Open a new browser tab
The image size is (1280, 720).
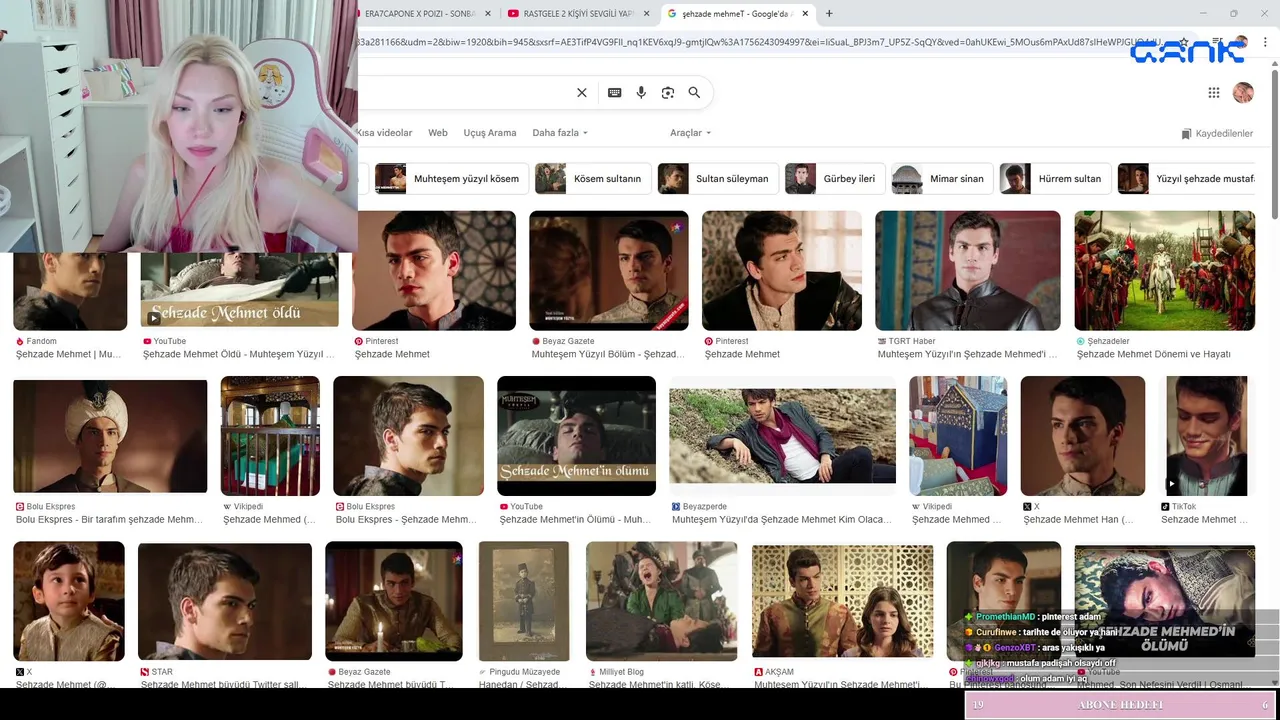click(x=829, y=13)
